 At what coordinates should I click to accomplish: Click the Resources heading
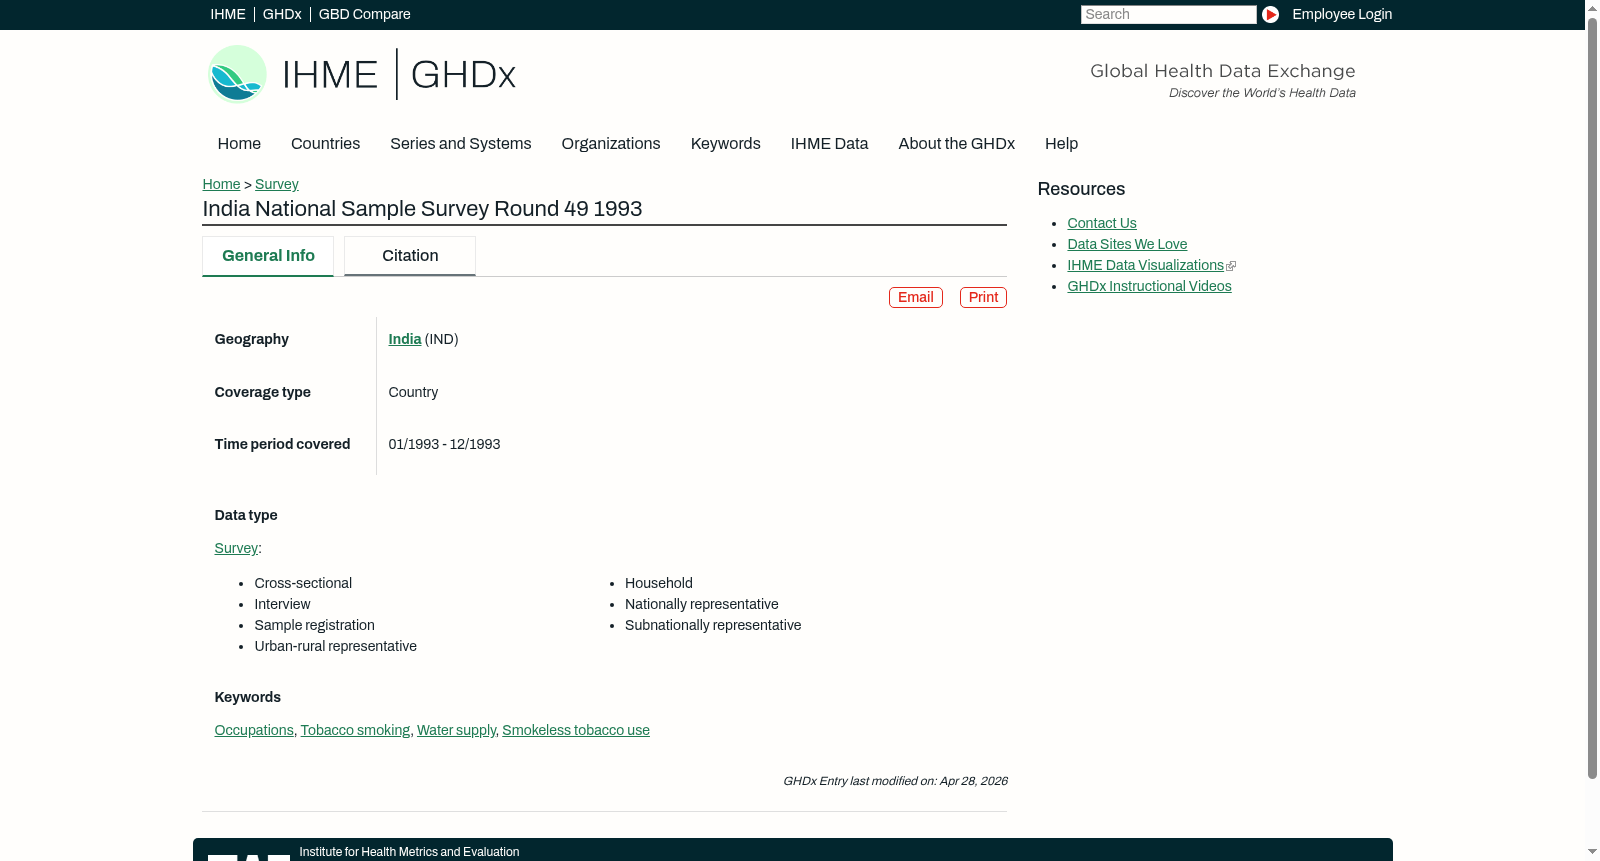click(x=1081, y=189)
